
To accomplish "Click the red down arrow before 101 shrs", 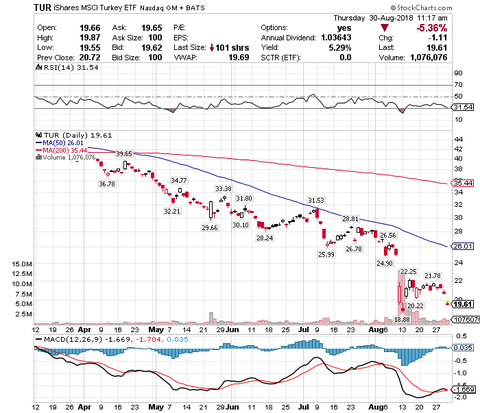I will (x=212, y=48).
